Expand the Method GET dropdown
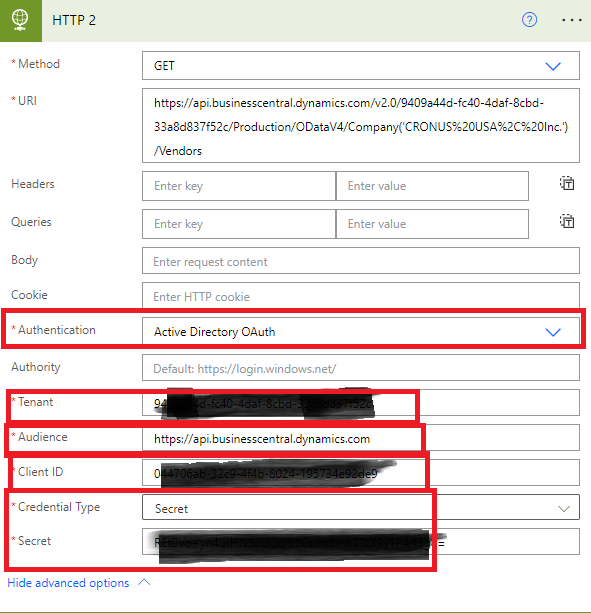Viewport: 591px width, 613px height. click(360, 65)
